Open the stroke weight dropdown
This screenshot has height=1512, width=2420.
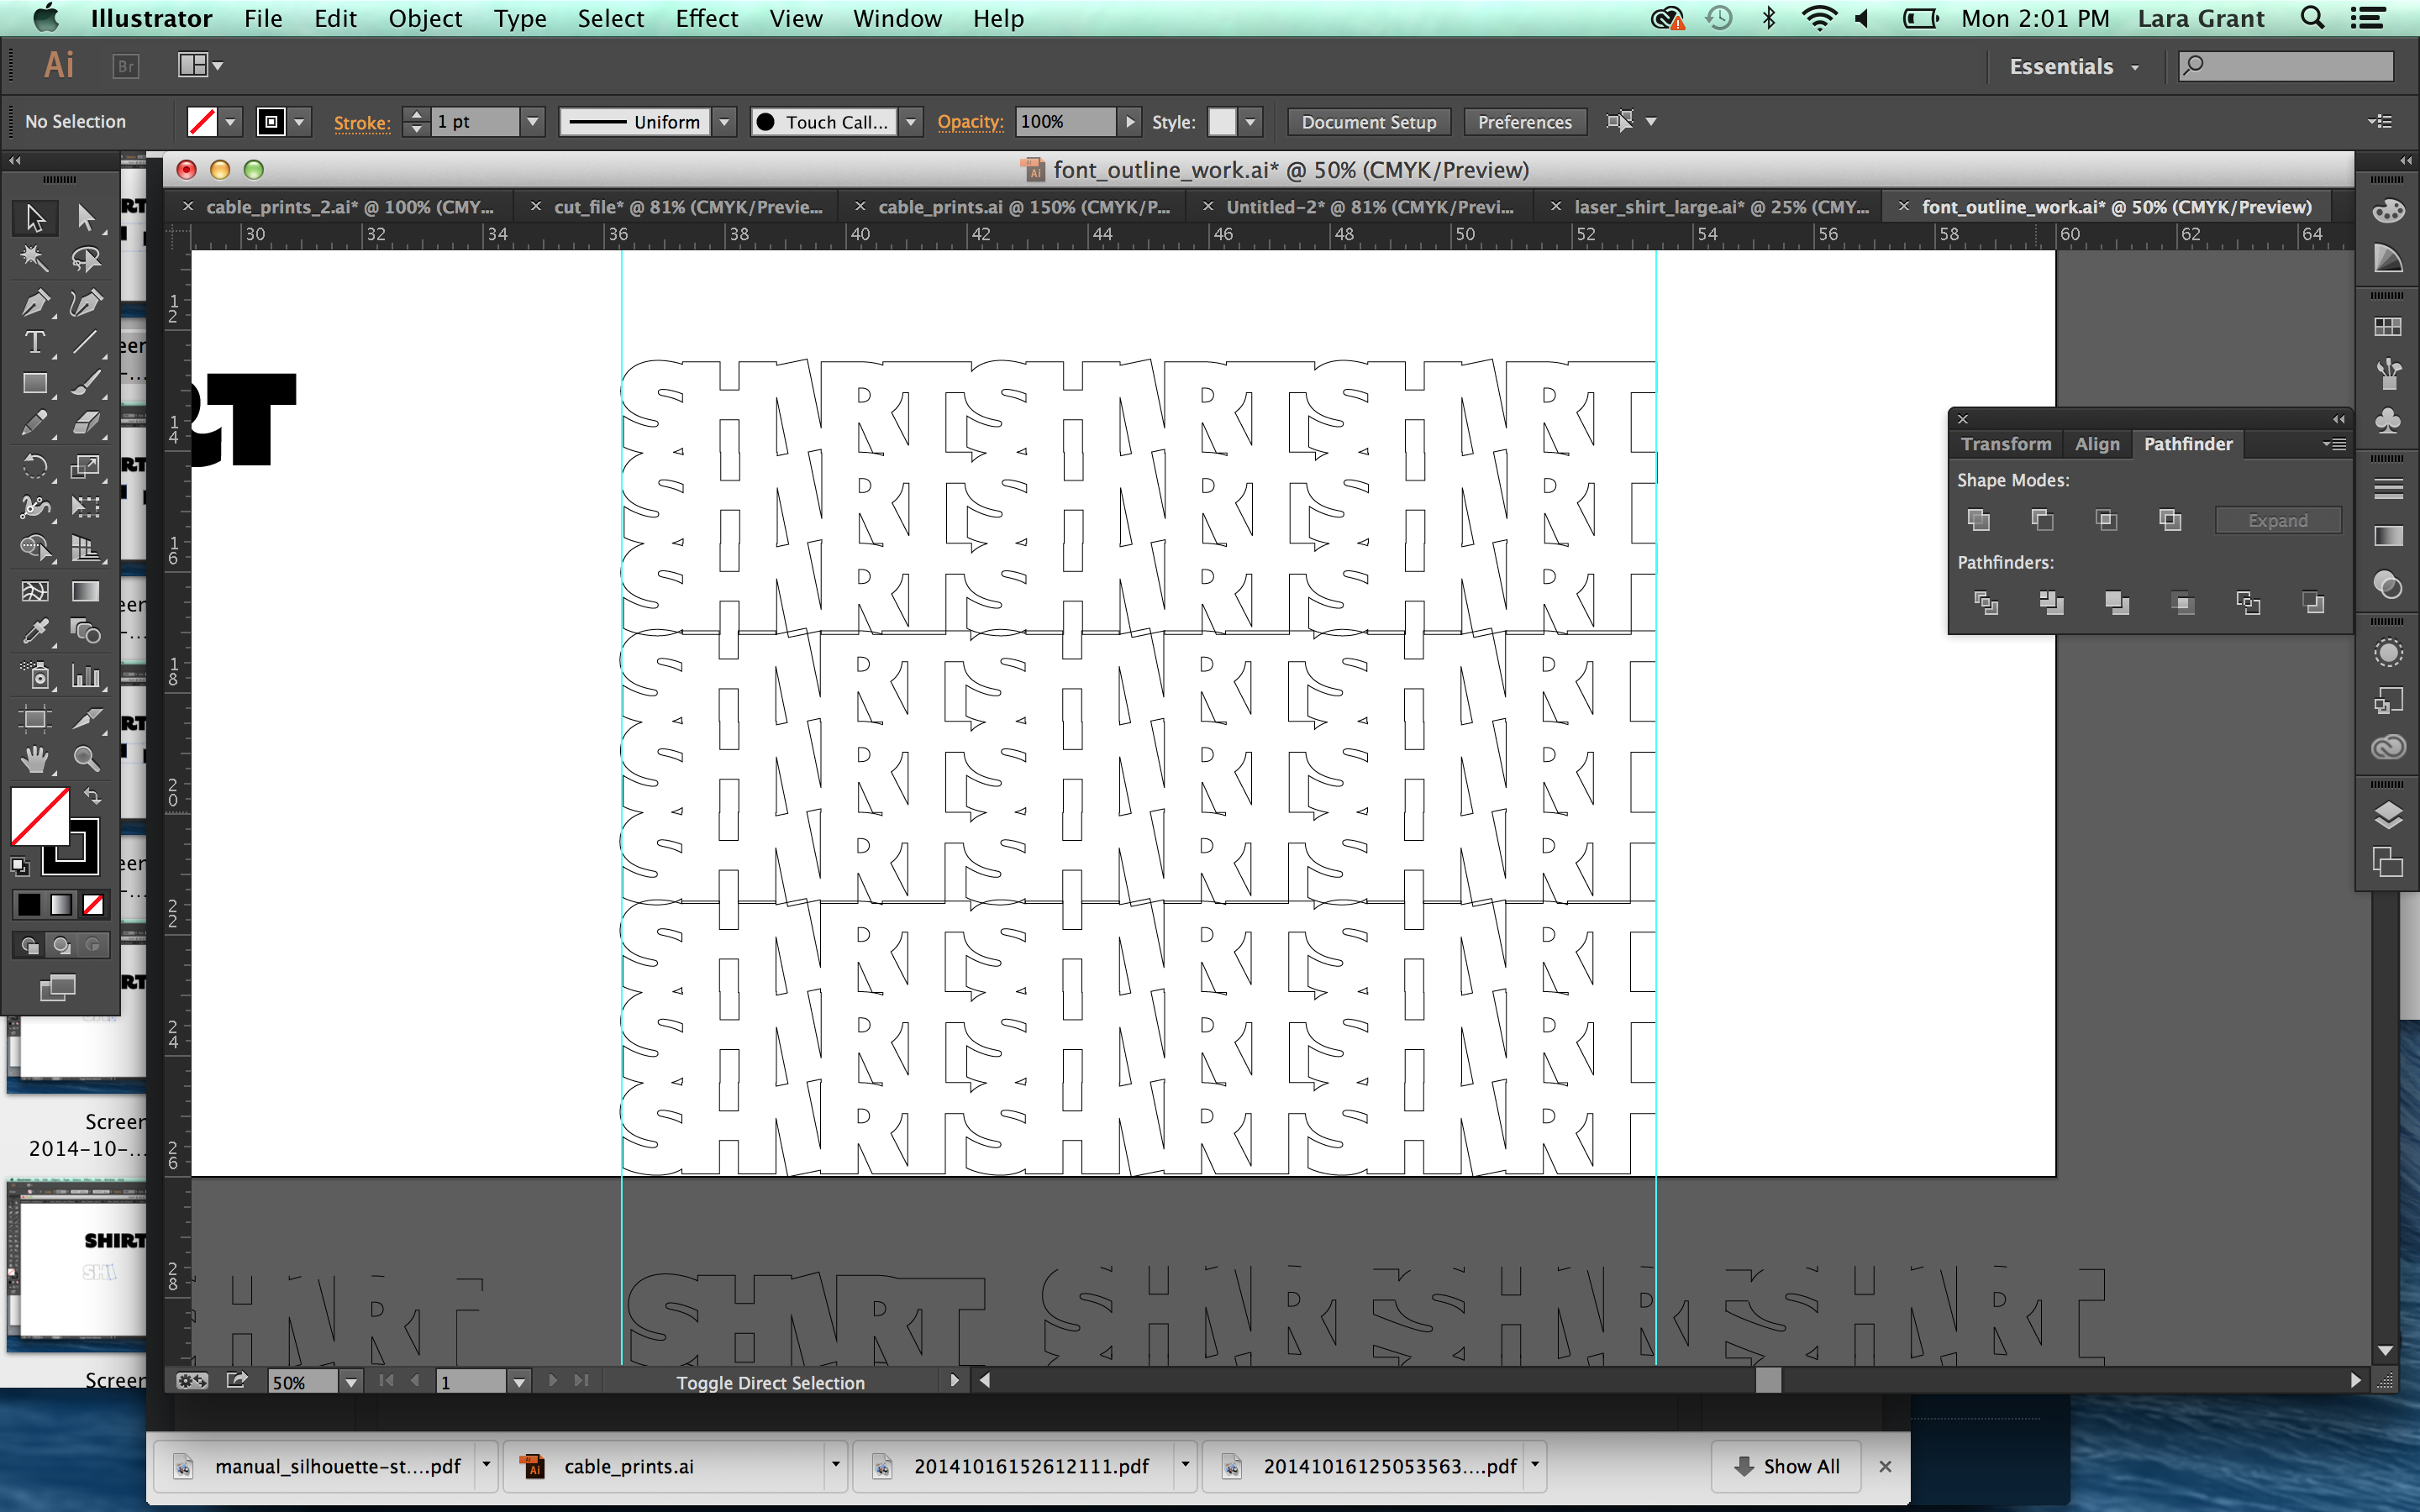click(532, 122)
